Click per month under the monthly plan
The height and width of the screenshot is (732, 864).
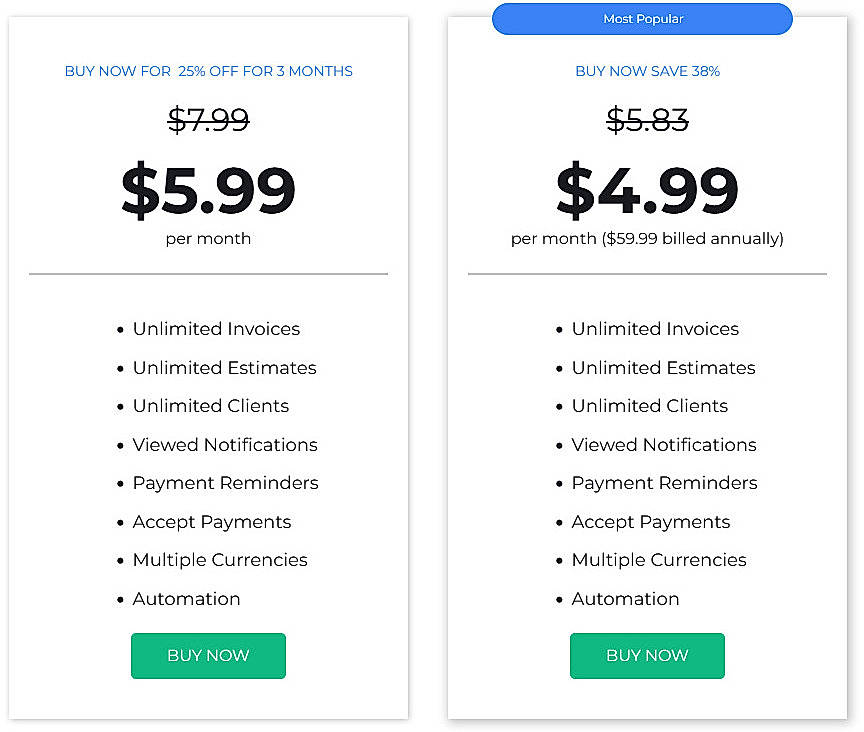click(x=208, y=238)
